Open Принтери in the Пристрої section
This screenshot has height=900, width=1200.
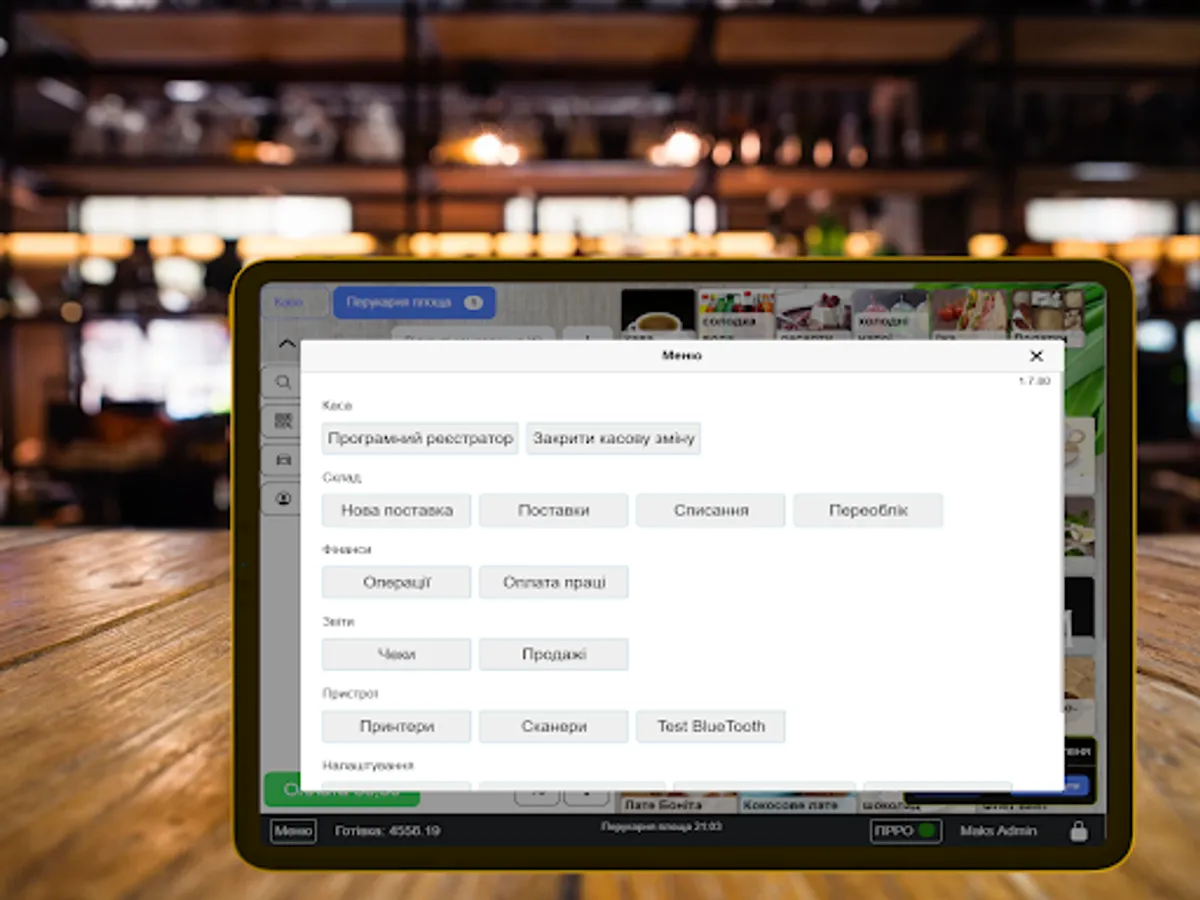coord(396,726)
